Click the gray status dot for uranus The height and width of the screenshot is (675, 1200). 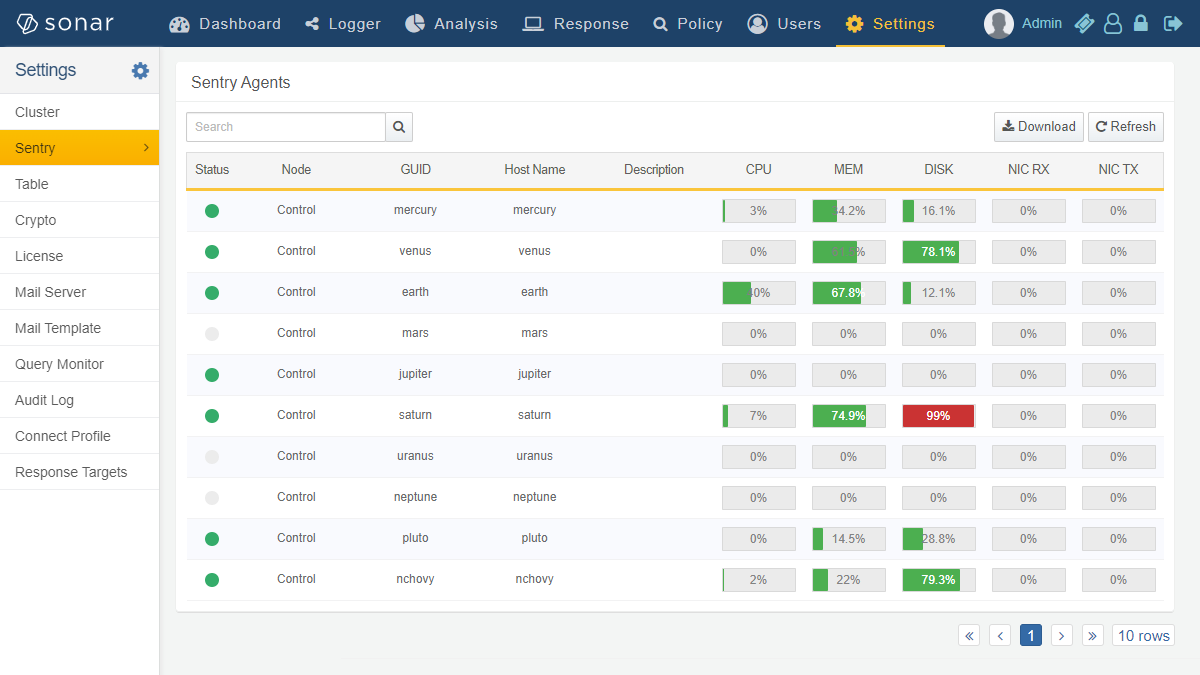212,457
